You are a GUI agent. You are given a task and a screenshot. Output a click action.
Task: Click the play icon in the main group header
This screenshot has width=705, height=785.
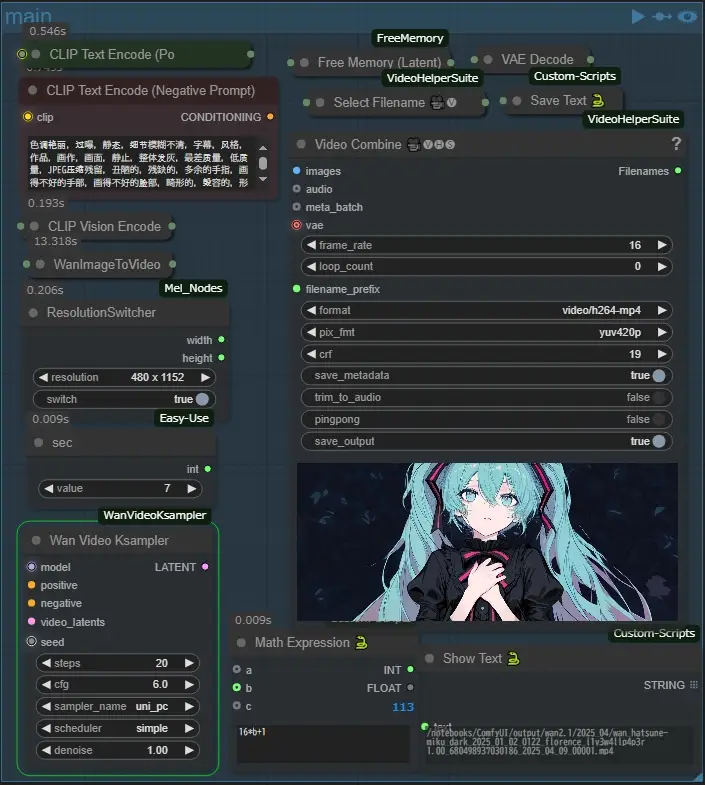pyautogui.click(x=638, y=17)
